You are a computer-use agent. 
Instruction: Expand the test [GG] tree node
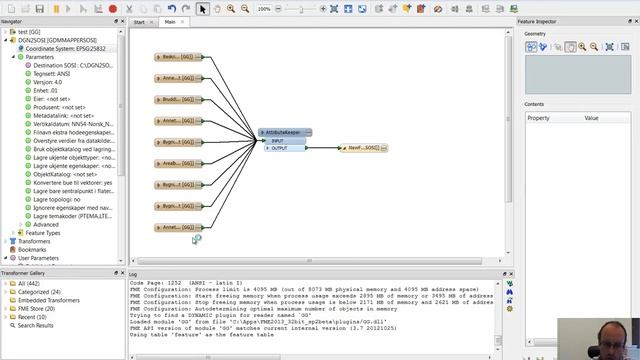6,31
